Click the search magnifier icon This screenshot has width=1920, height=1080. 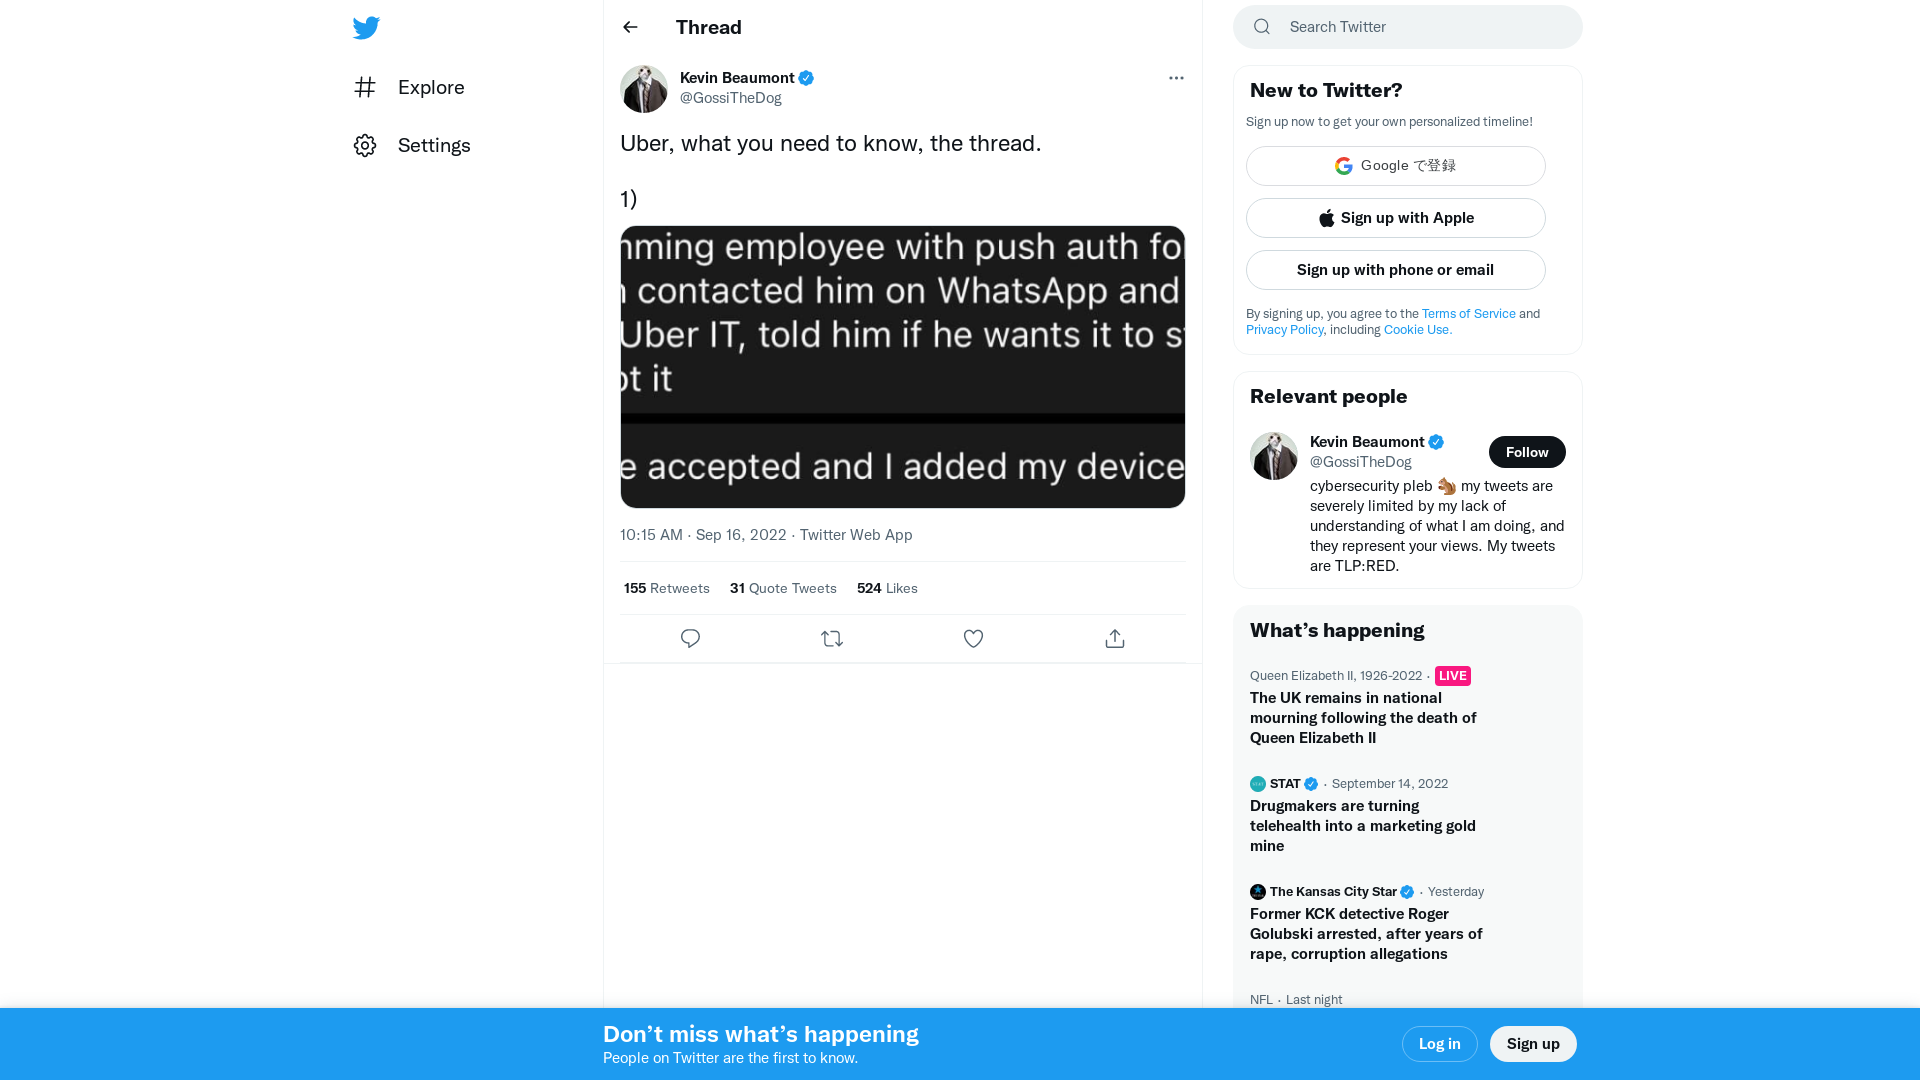(1261, 26)
